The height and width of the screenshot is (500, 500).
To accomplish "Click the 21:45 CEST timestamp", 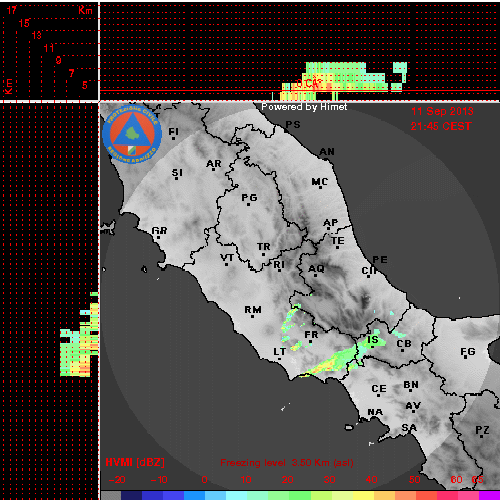I will 441,126.
